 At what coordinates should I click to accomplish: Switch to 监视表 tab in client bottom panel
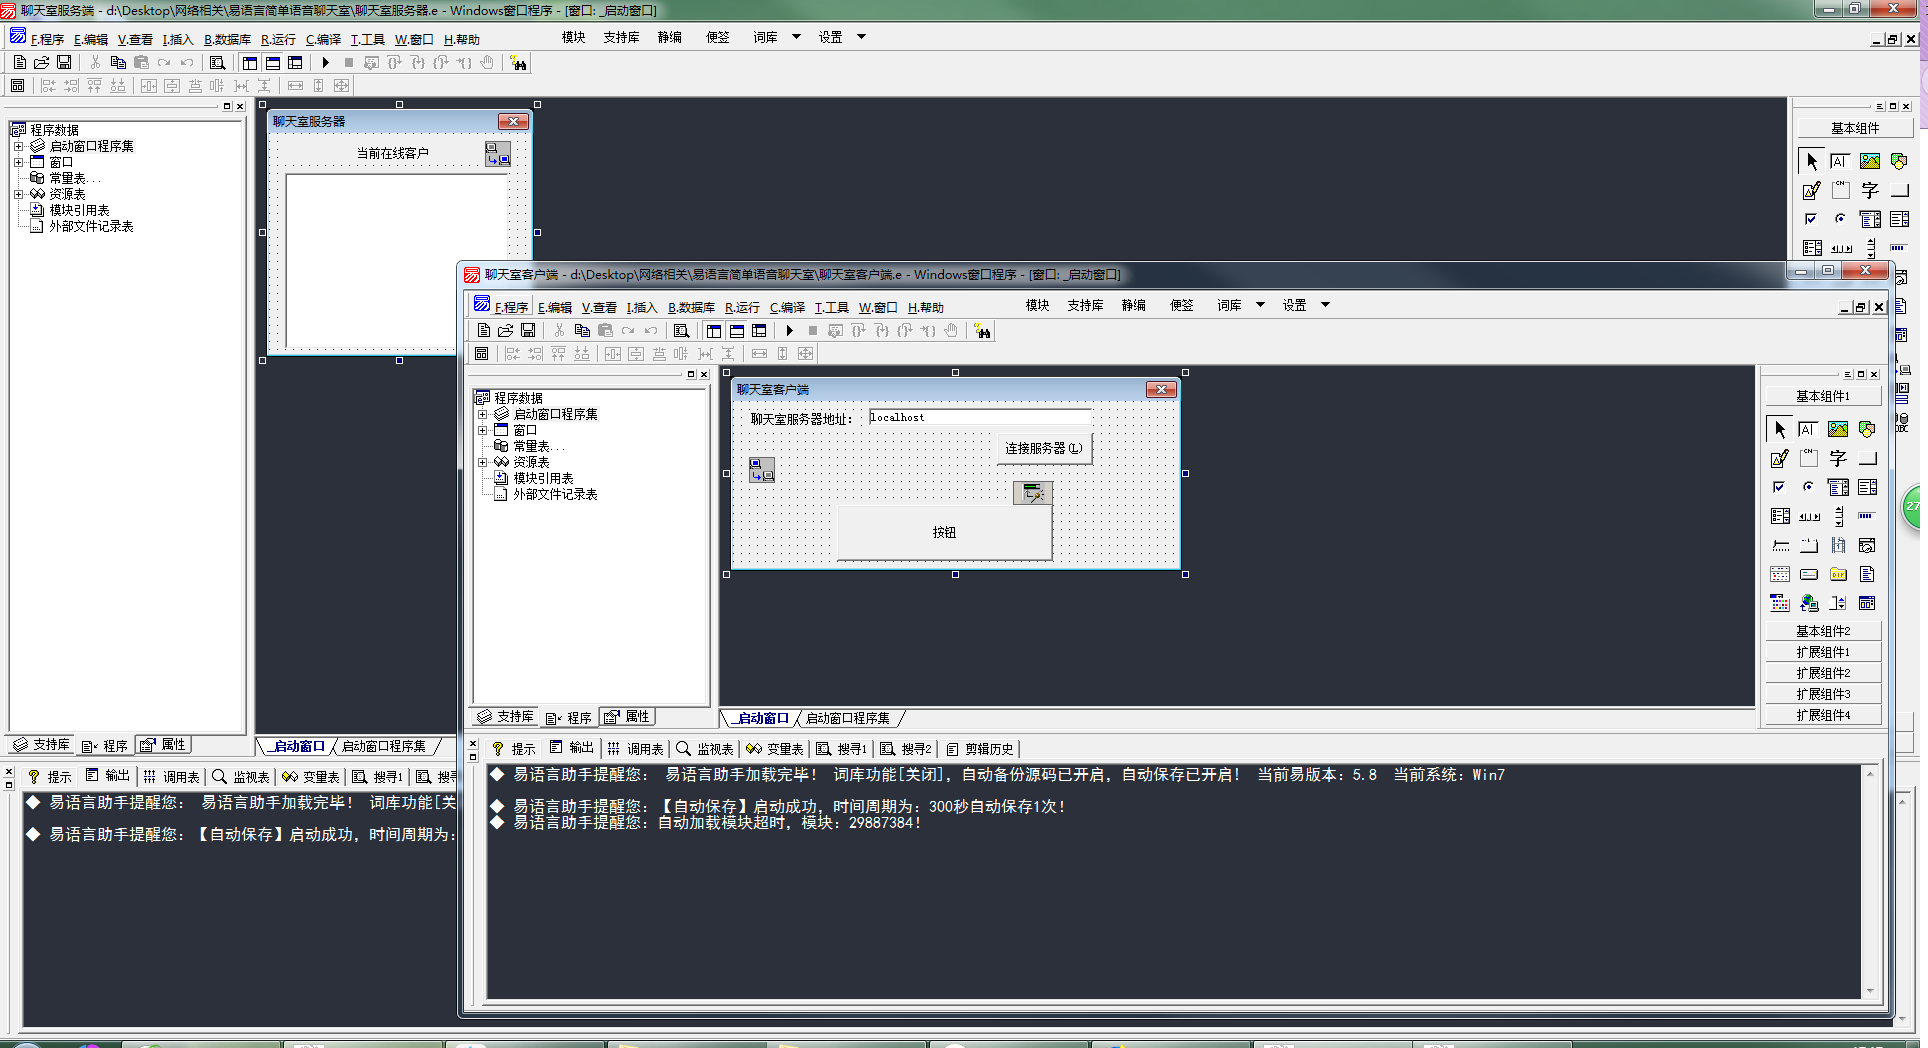coord(705,748)
